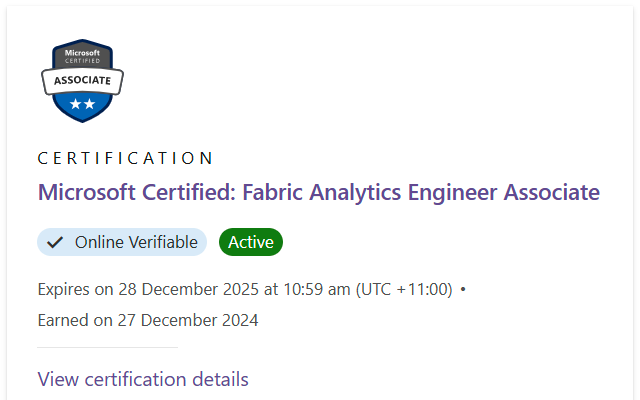Viewport: 640px width, 400px height.
Task: Click the blue lower section of the shield
Action: point(82,105)
